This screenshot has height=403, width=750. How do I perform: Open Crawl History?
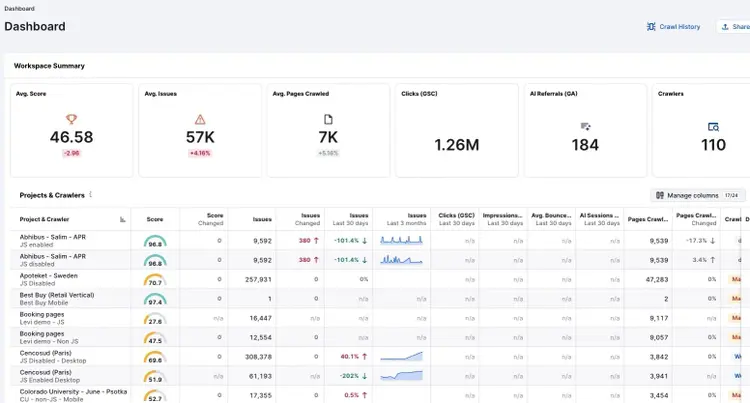[x=673, y=27]
